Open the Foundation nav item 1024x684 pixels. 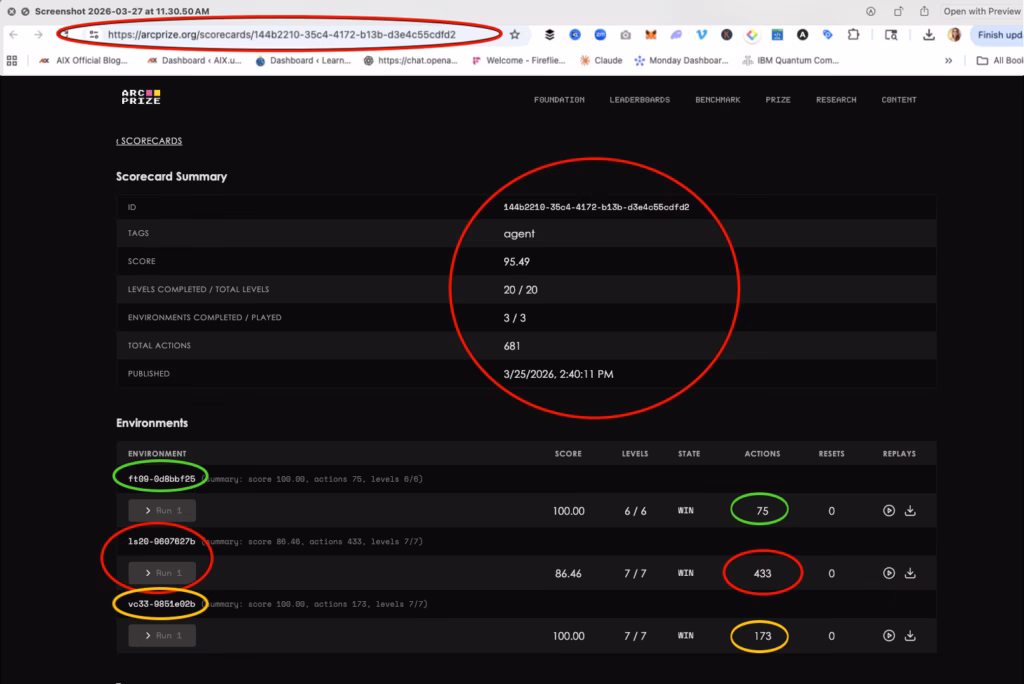pos(559,100)
